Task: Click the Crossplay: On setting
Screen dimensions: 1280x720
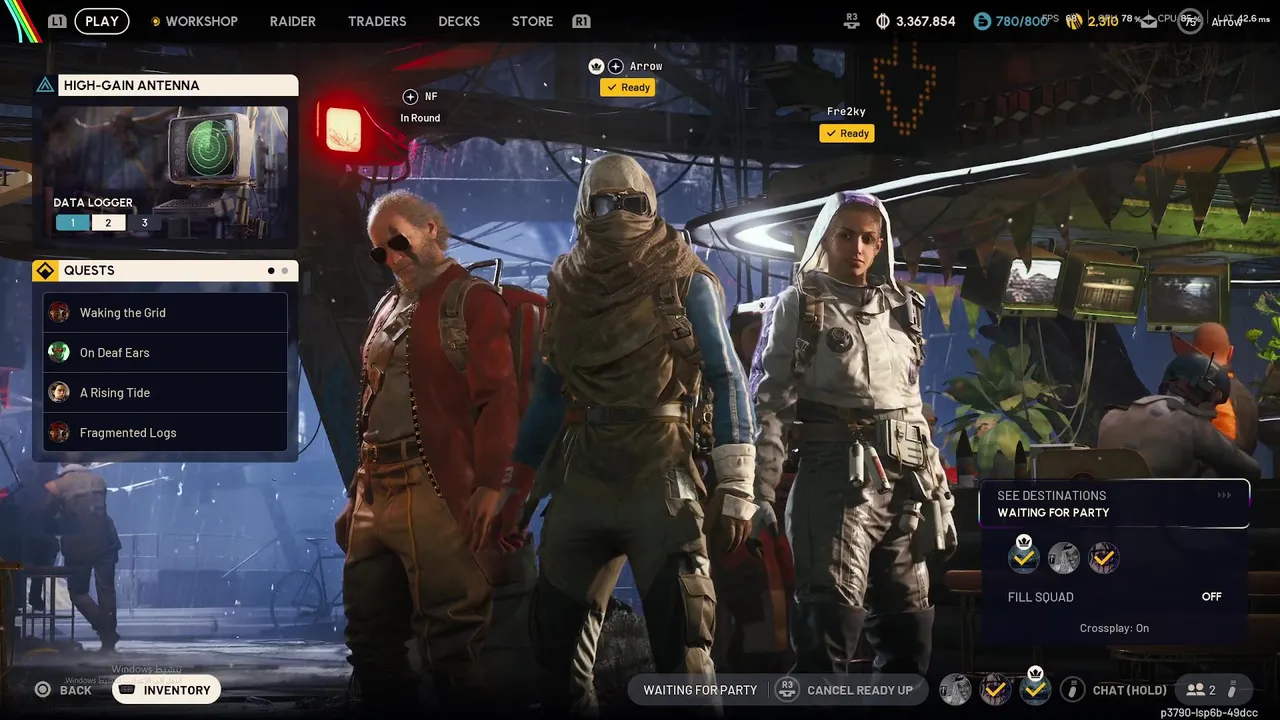Action: [x=1114, y=628]
